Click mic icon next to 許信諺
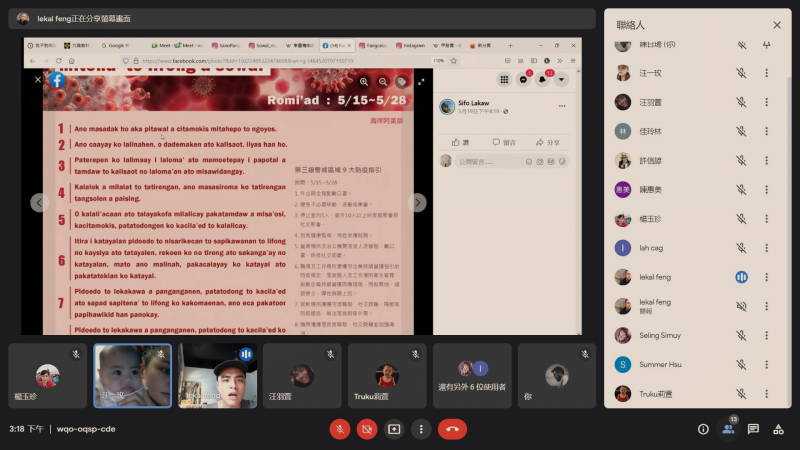 coord(741,160)
